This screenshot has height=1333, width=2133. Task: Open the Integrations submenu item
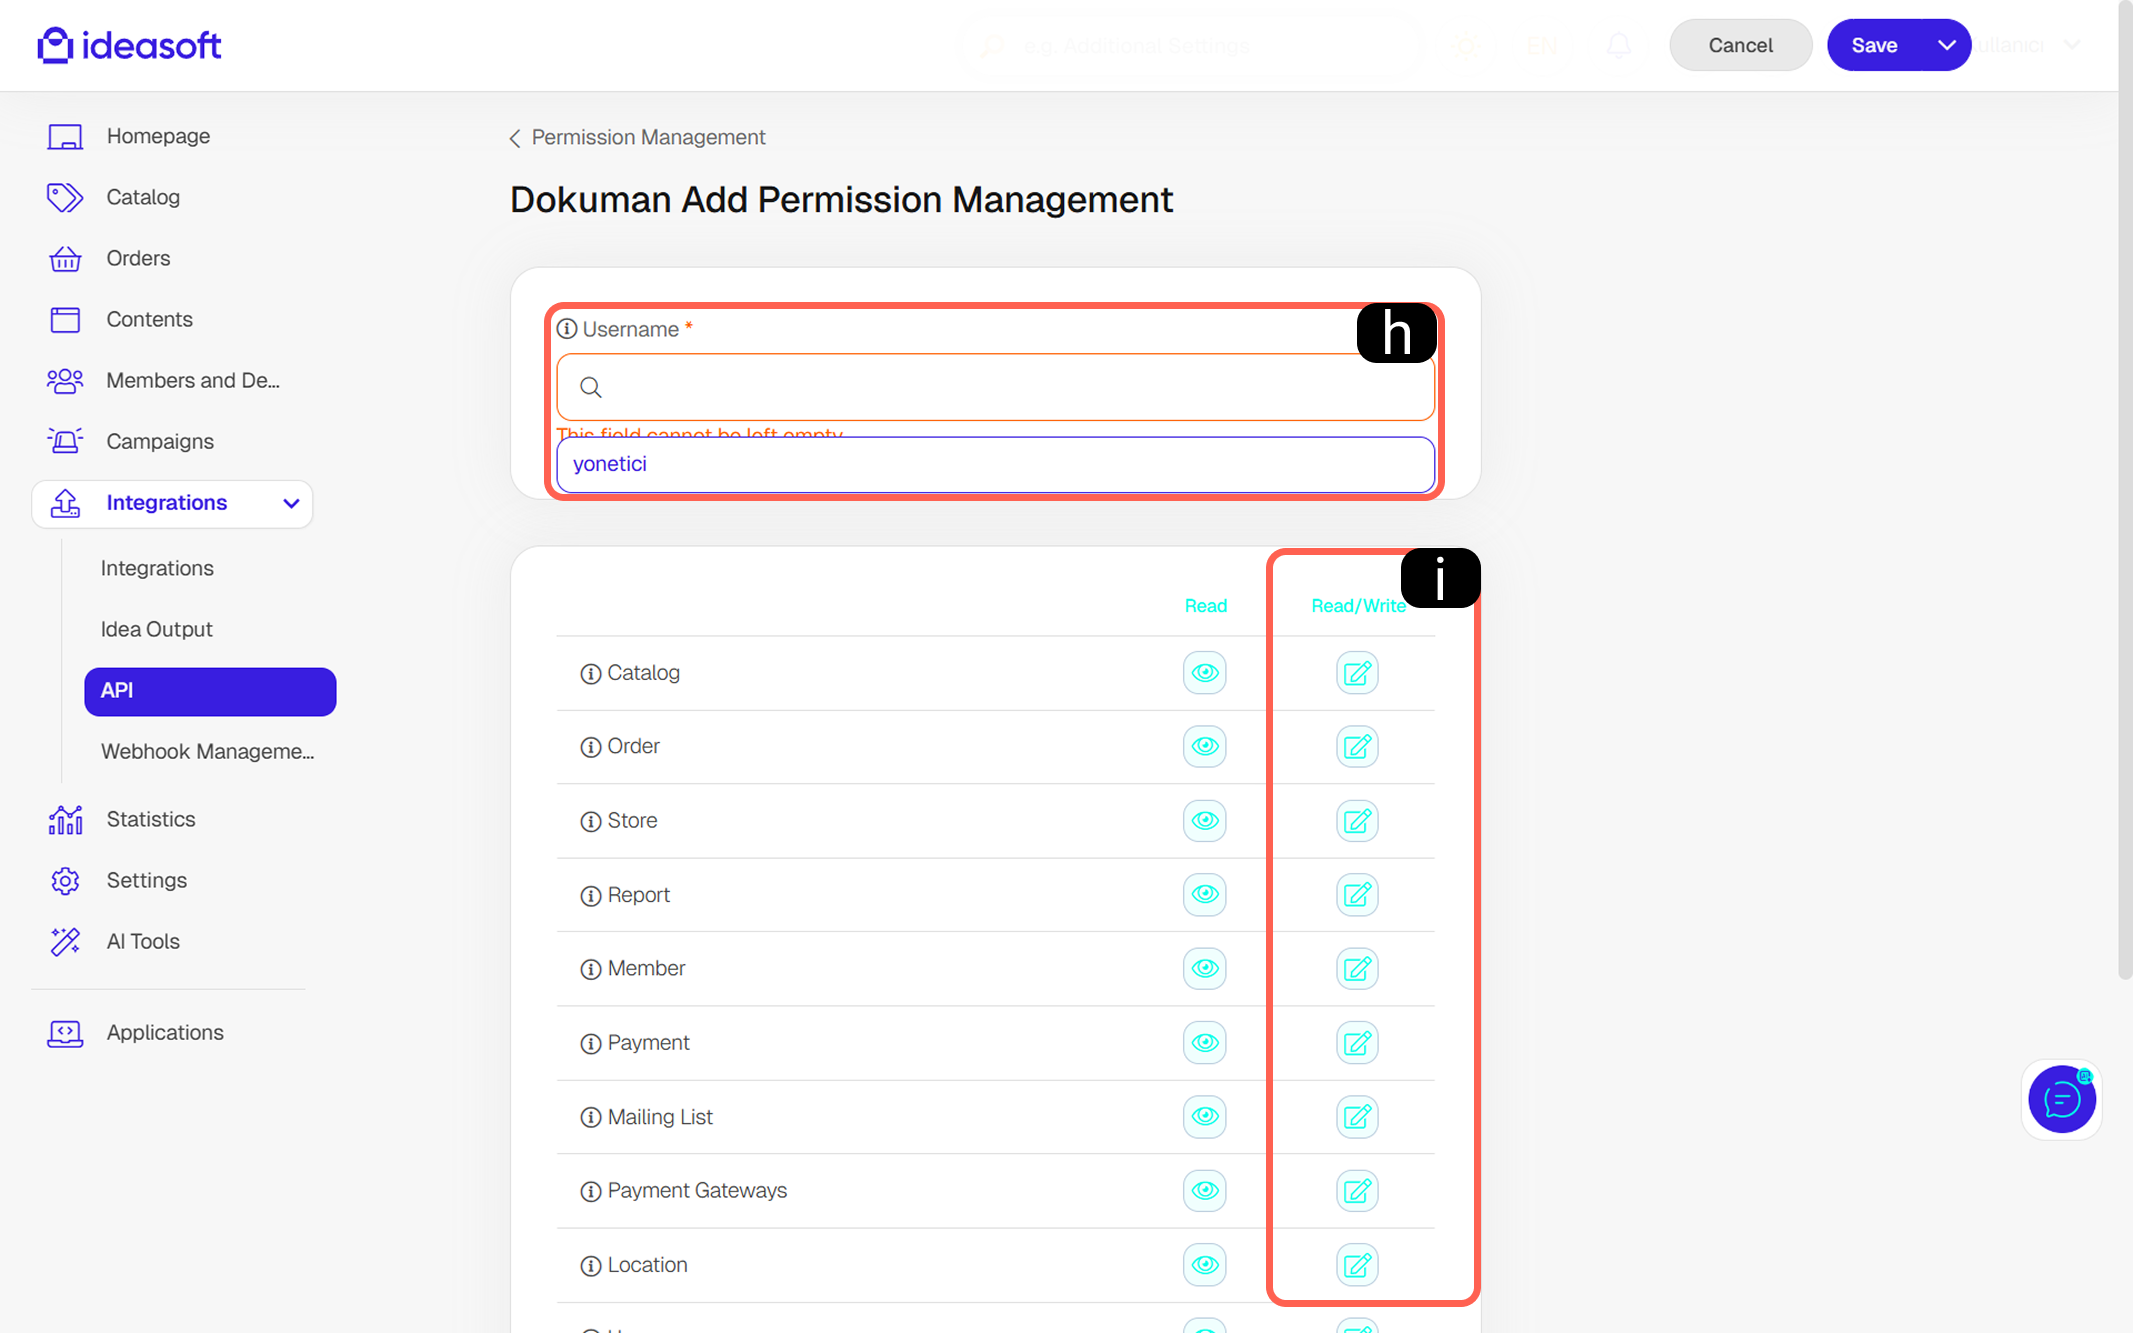tap(157, 568)
